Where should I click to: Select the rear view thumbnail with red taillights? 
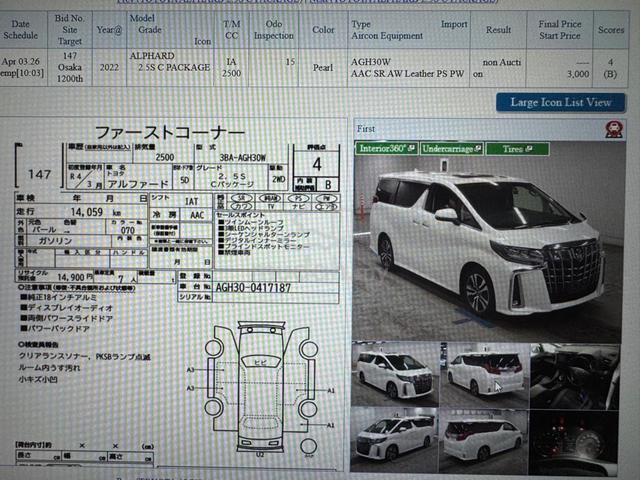click(484, 375)
